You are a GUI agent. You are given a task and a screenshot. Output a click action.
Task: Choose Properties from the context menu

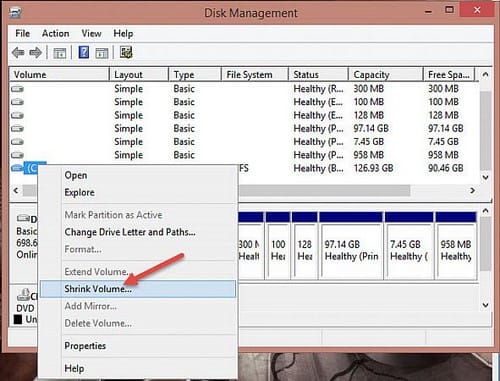click(x=138, y=346)
